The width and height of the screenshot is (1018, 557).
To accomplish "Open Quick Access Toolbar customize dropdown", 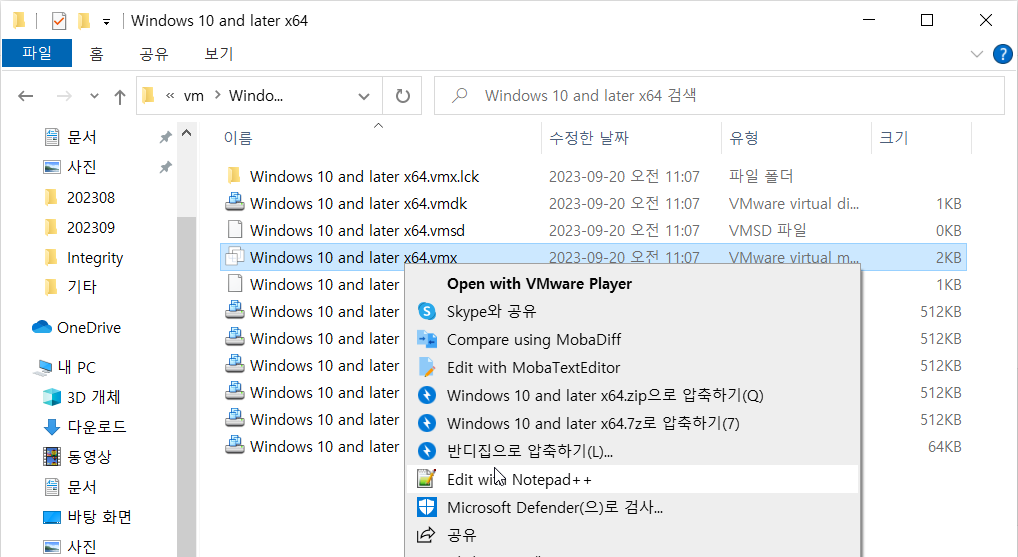I will pos(106,21).
